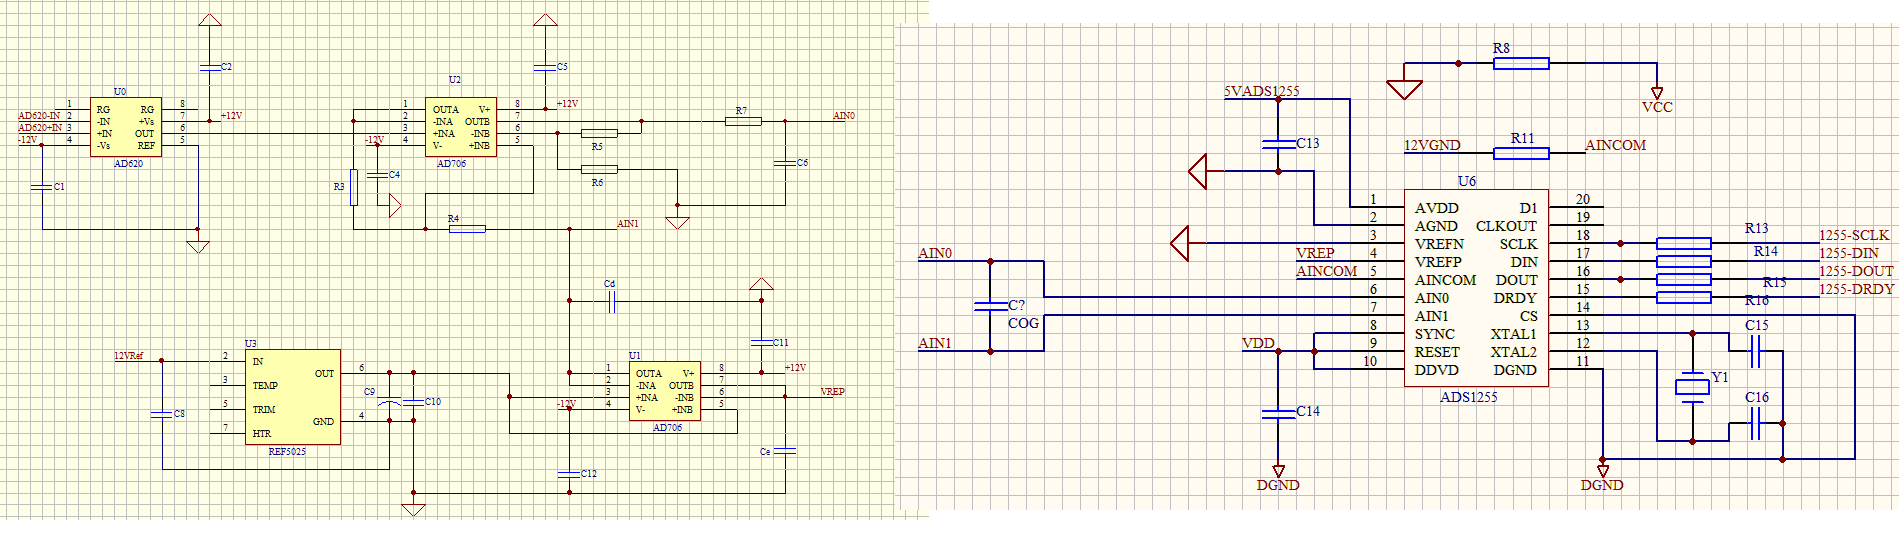
Task: Select capacitor C11 symbol
Action: point(761,342)
